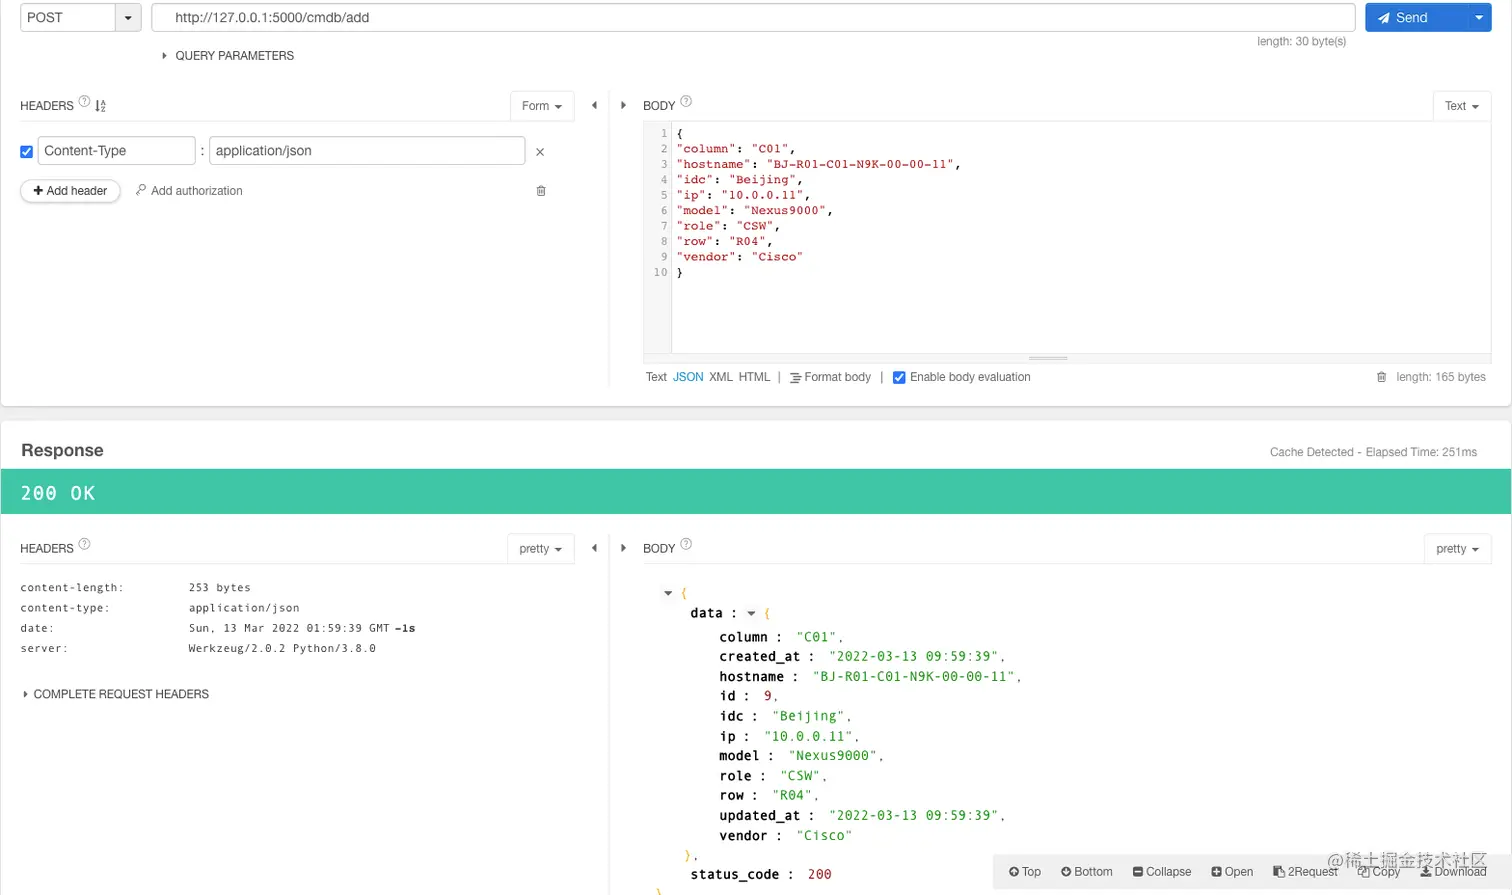Switch body format to JSON
The image size is (1512, 895).
688,377
